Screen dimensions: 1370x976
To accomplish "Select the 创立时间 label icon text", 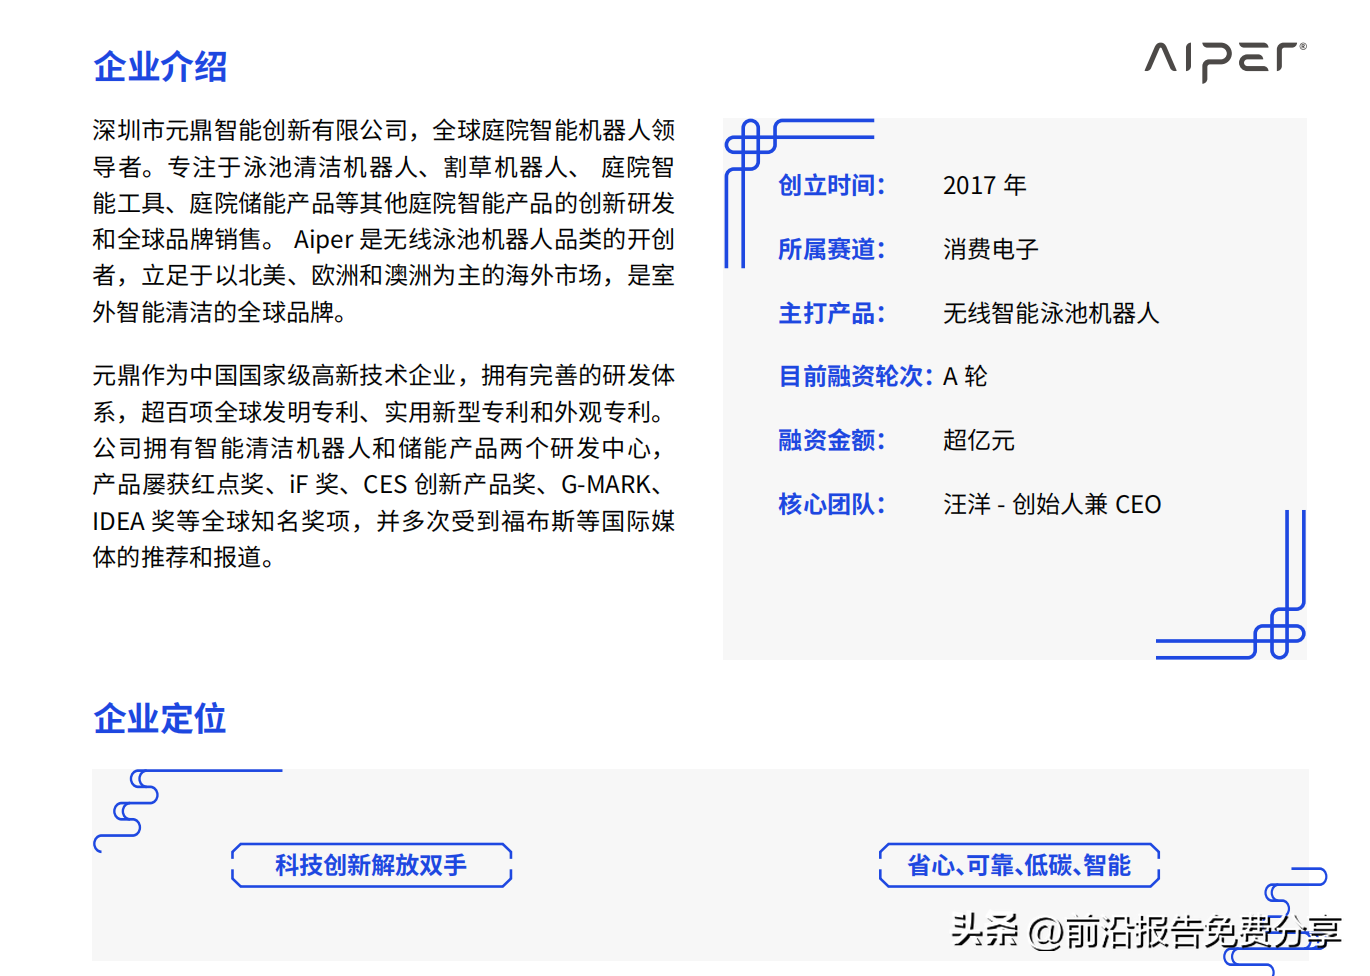I will [x=832, y=186].
